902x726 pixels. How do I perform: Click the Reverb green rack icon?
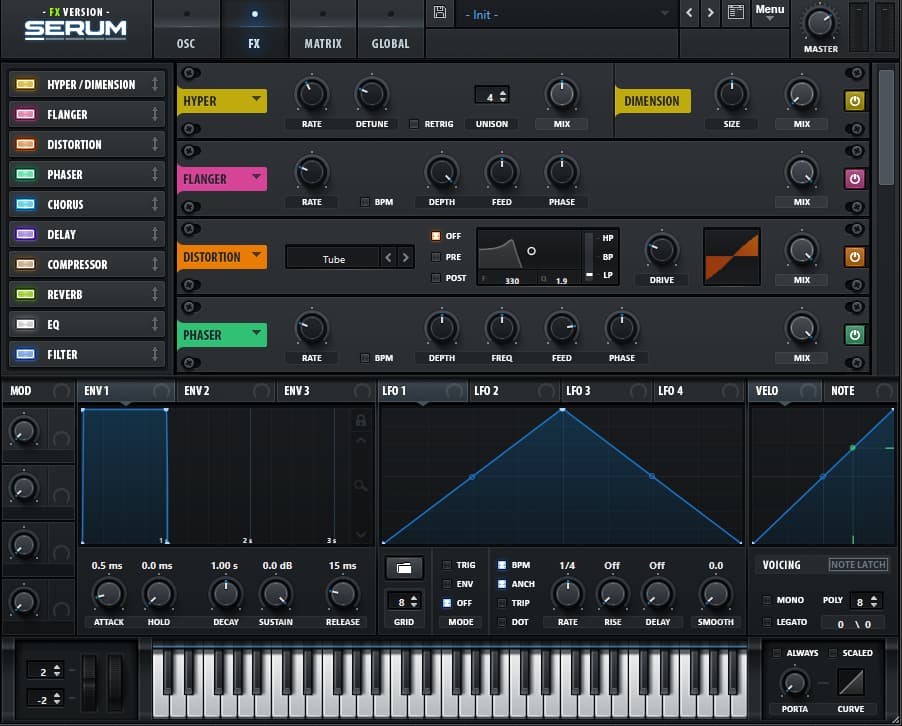click(x=25, y=295)
